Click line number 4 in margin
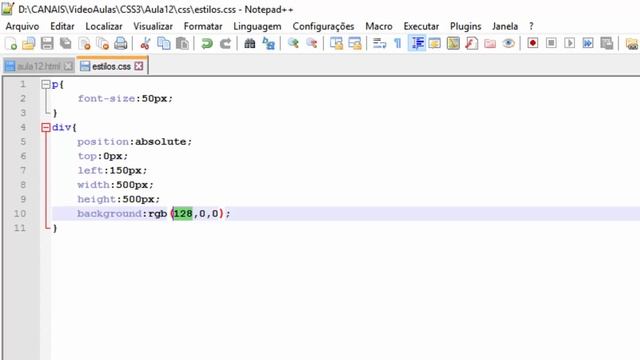This screenshot has width=640, height=360. [23, 127]
